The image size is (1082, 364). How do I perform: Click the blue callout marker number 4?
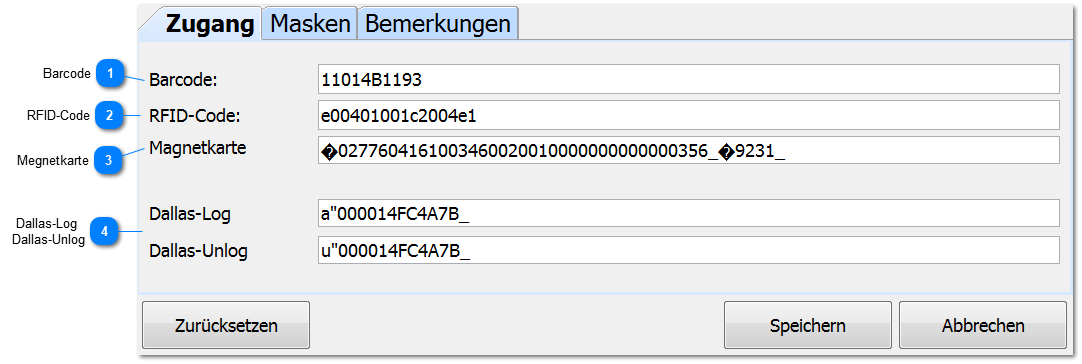tap(104, 231)
